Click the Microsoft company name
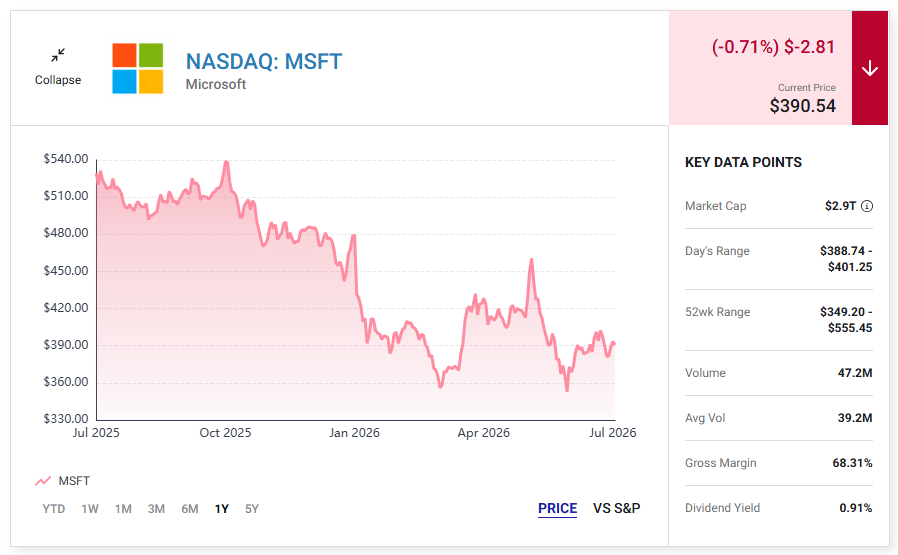This screenshot has height=555, width=898. 215,84
